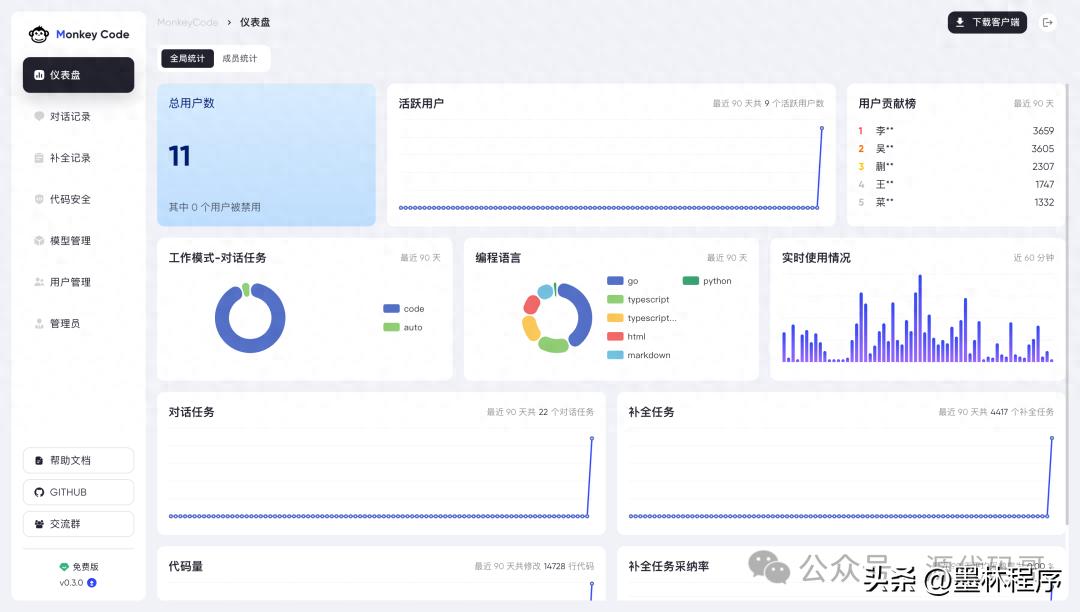
Task: Click the logout icon at top right
Action: pyautogui.click(x=1048, y=22)
